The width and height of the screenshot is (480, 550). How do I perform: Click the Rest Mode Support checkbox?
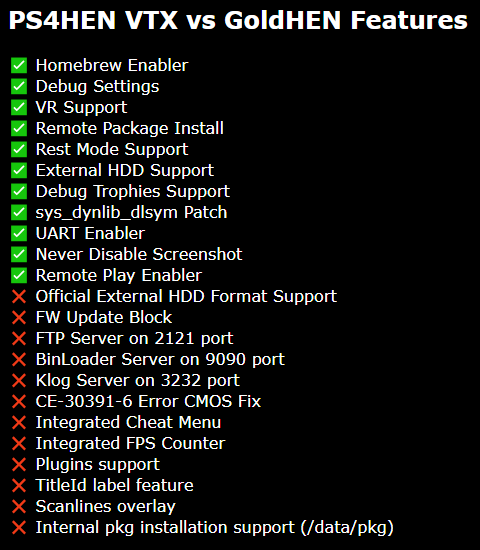point(19,149)
